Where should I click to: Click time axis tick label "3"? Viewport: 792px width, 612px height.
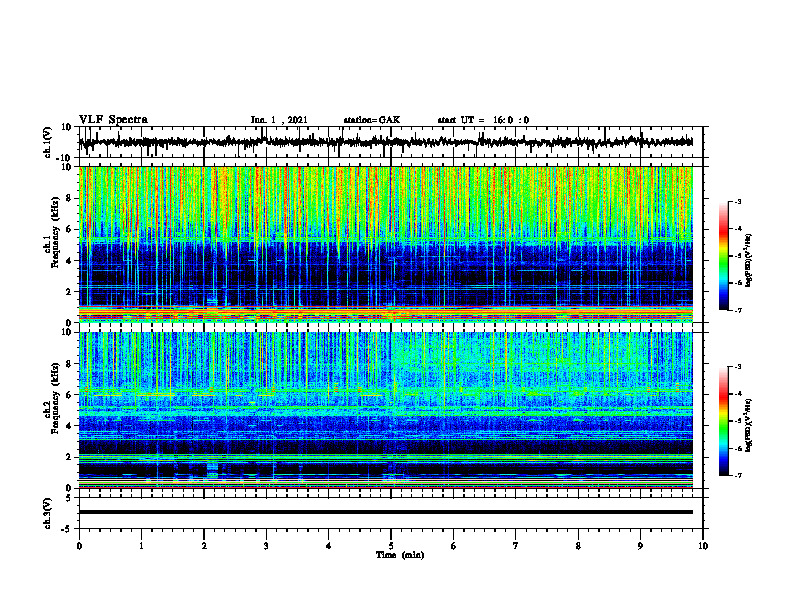click(266, 546)
